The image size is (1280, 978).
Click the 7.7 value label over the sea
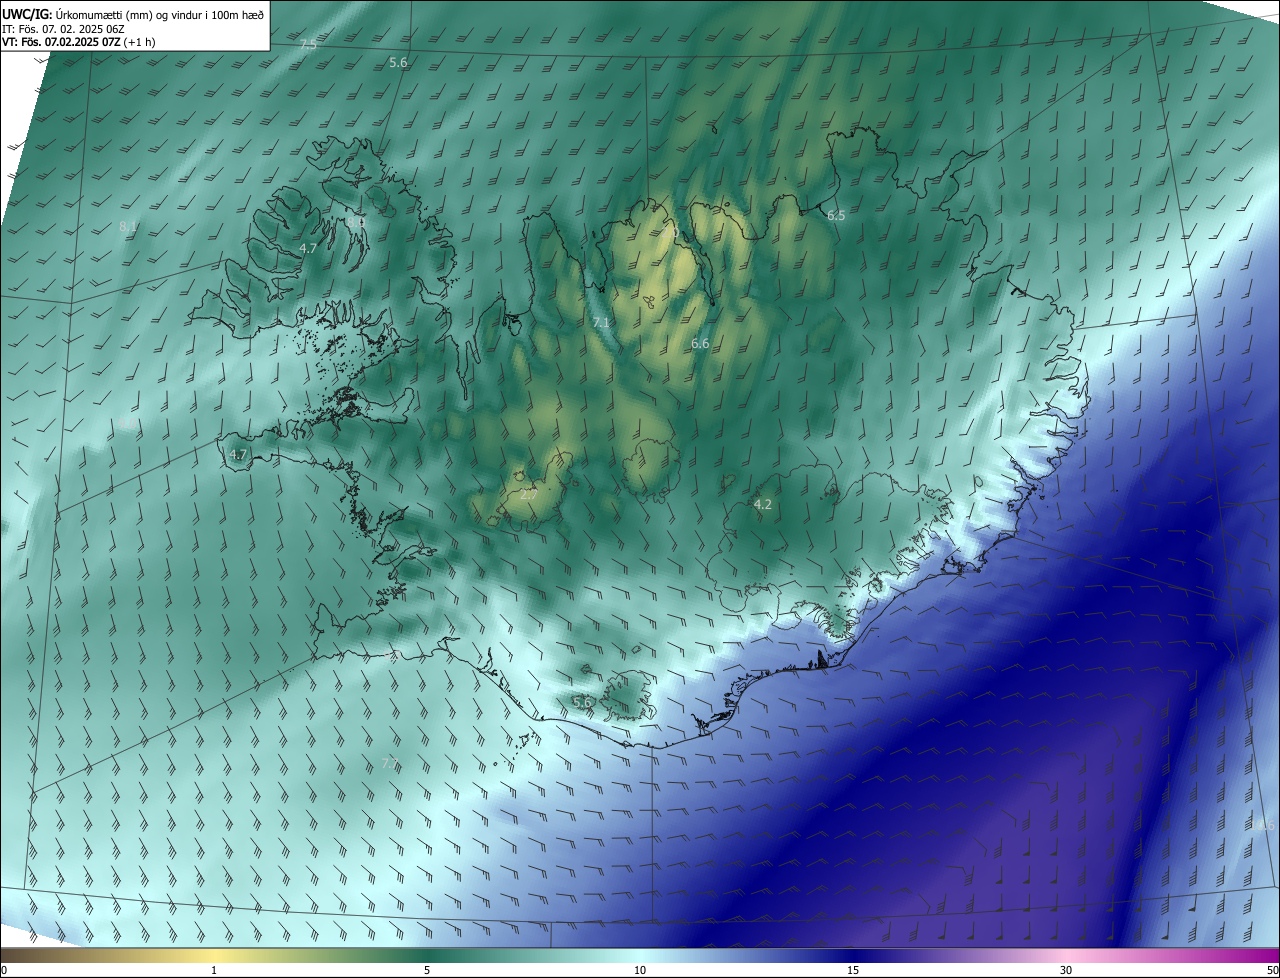point(389,764)
